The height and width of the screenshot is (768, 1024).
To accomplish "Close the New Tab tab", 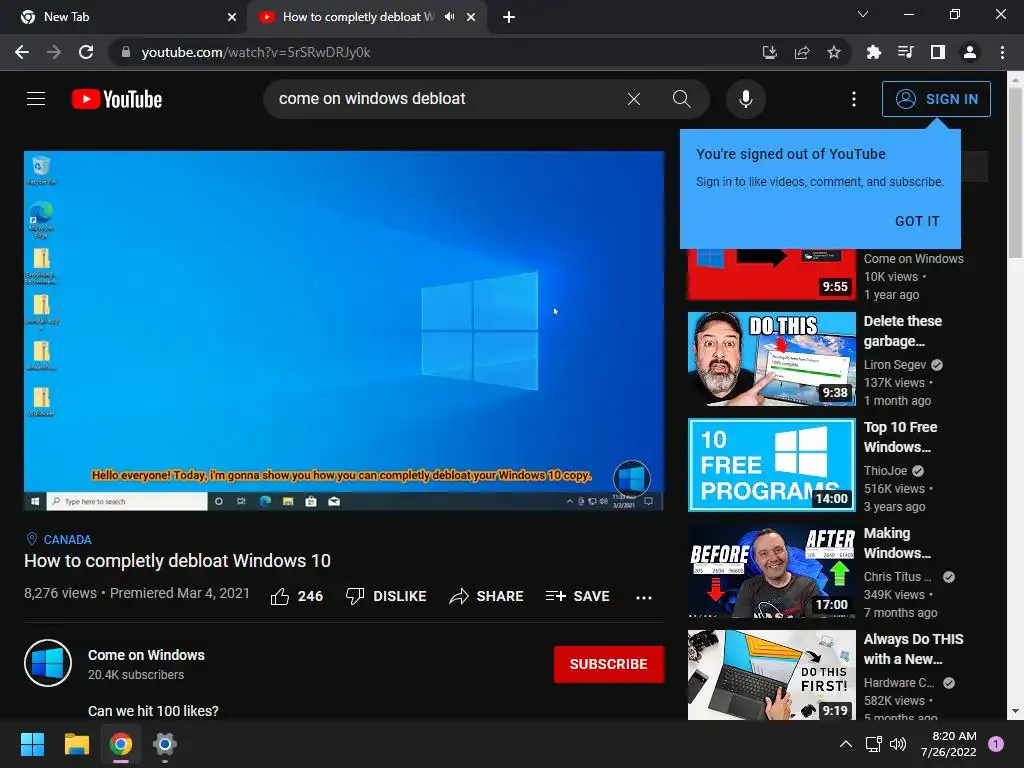I will coord(232,17).
